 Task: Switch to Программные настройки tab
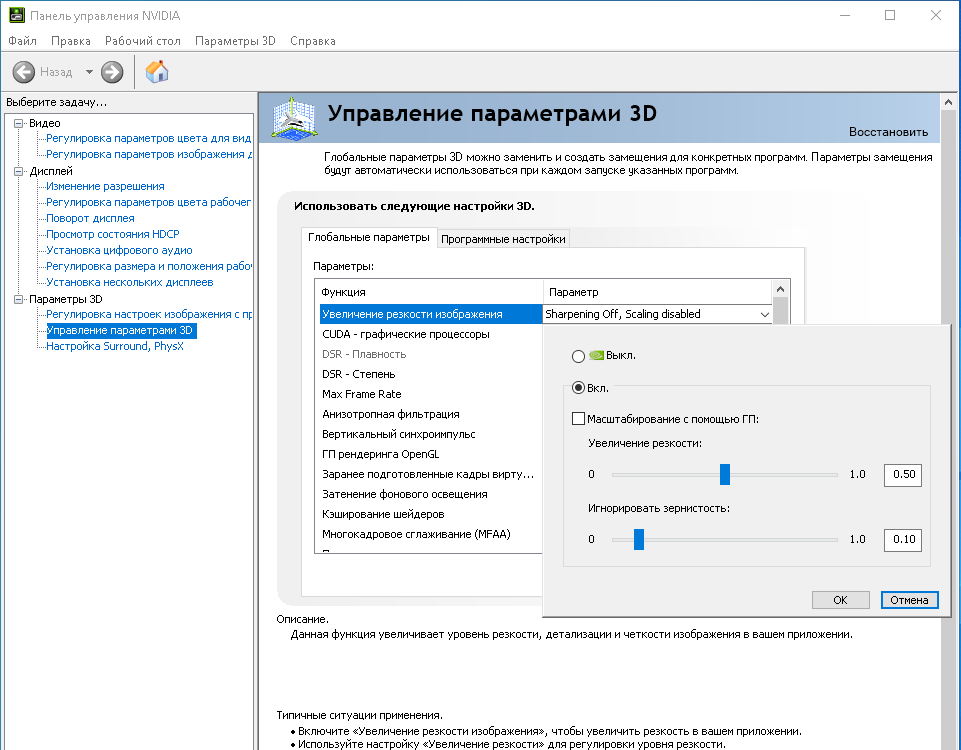(x=504, y=239)
